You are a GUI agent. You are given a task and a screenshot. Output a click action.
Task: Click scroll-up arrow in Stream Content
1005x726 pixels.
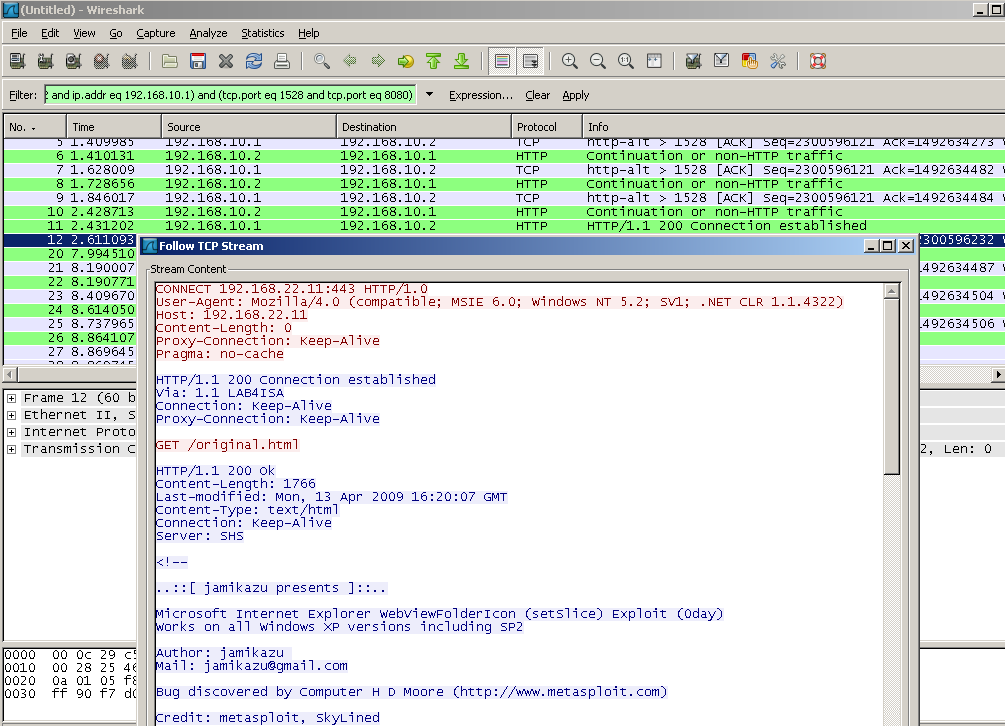892,292
